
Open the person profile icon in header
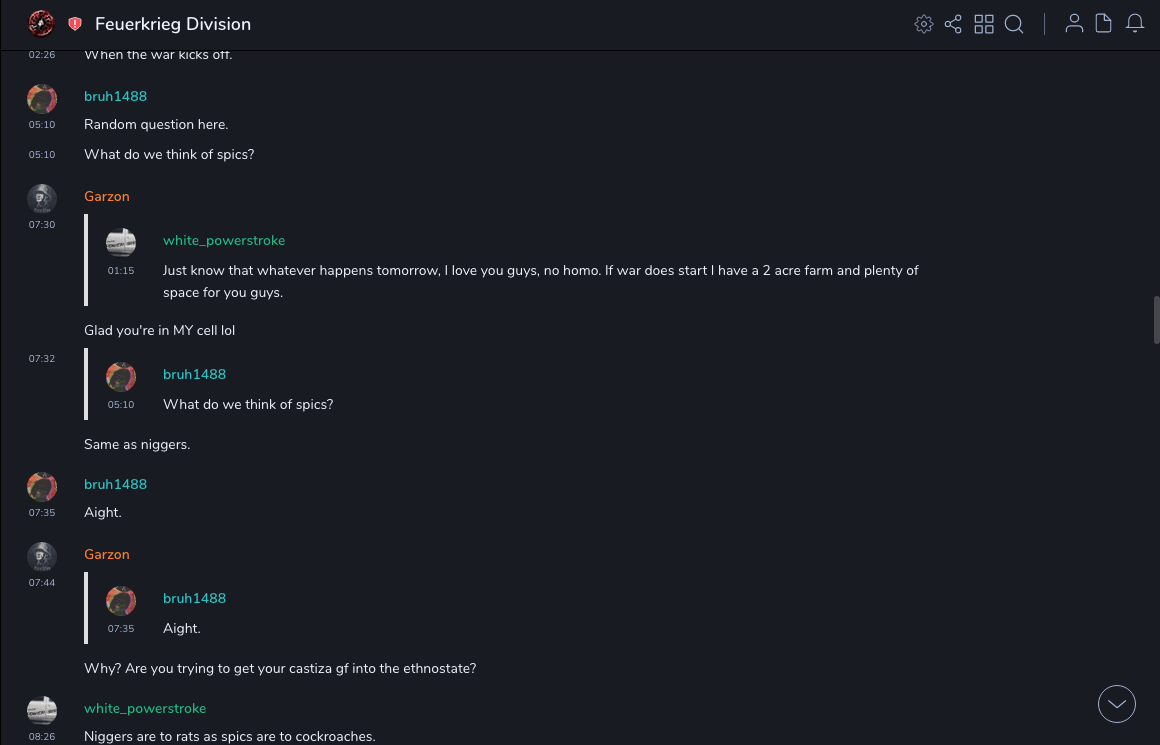(x=1074, y=24)
